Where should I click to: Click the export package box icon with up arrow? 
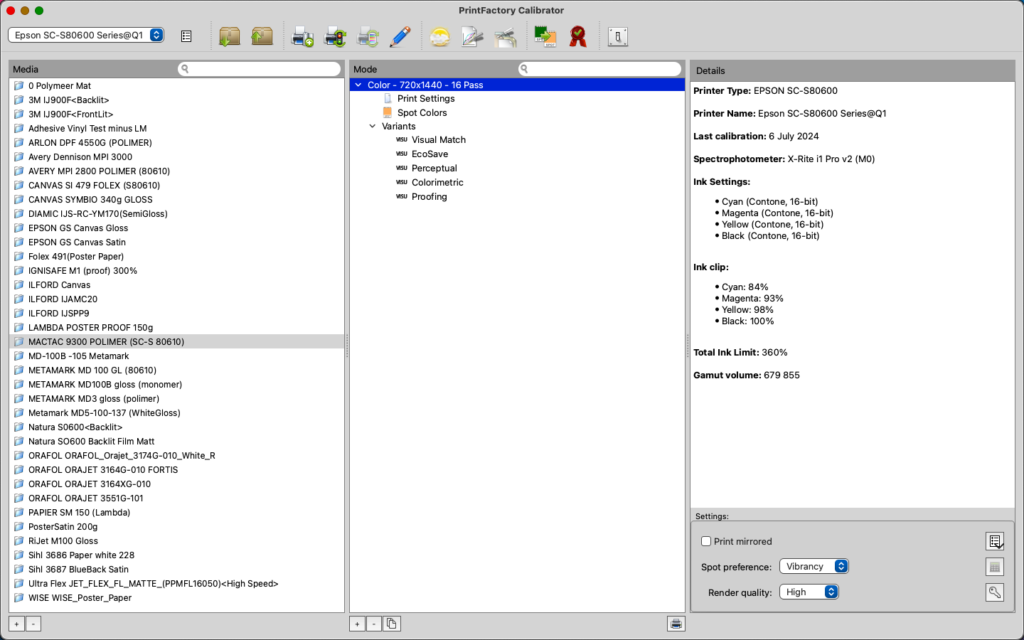[x=262, y=37]
